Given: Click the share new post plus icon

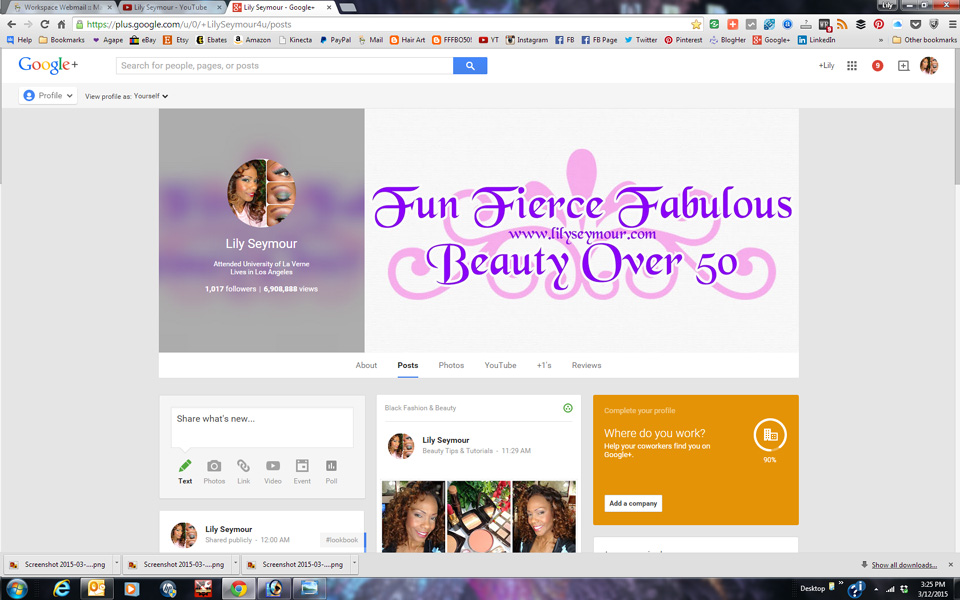Looking at the screenshot, I should [x=903, y=66].
